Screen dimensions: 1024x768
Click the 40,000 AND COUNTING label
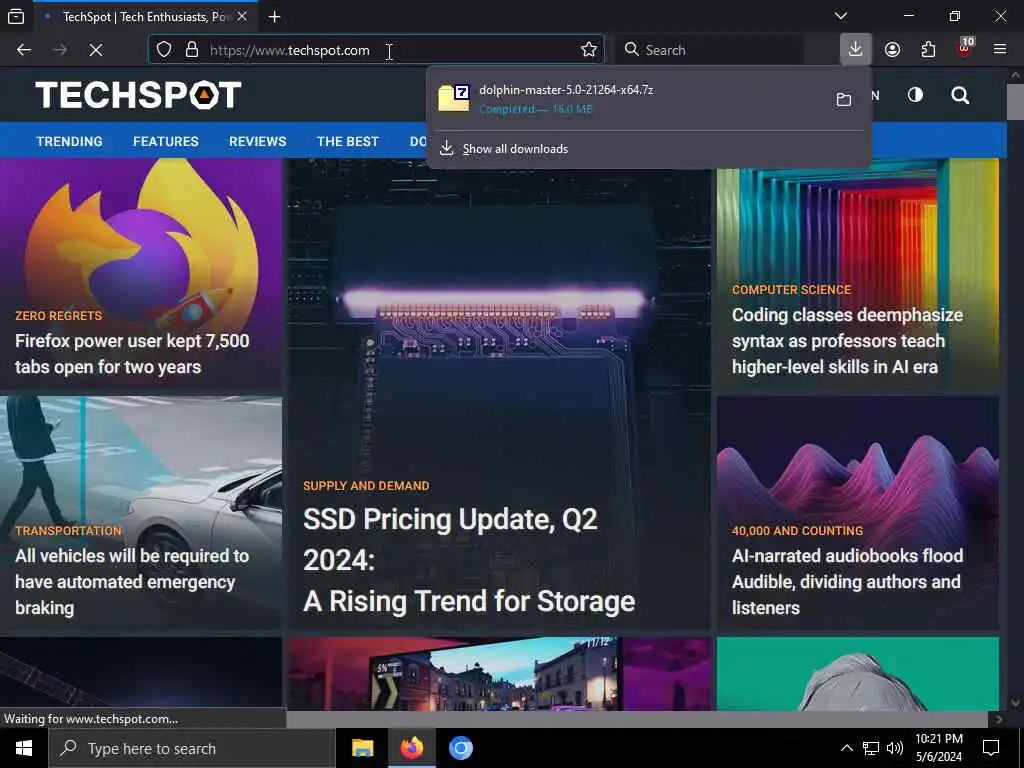[797, 531]
